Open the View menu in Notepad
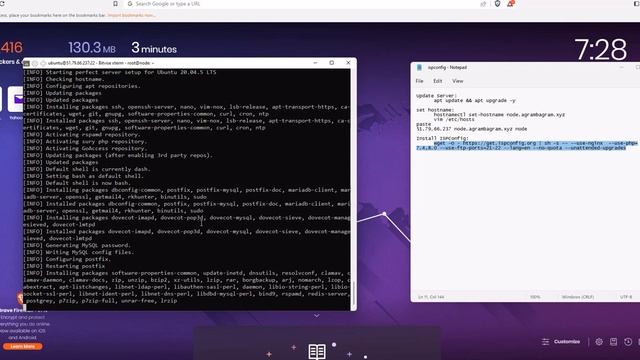The image size is (640, 360). [458, 81]
